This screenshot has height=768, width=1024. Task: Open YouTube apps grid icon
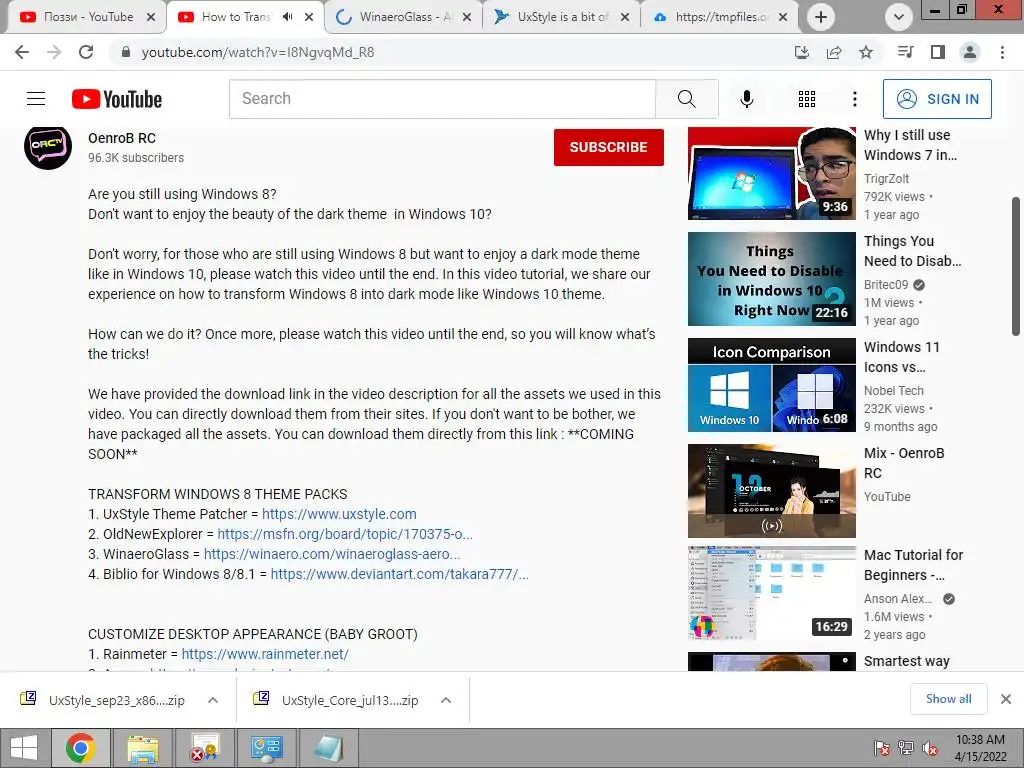point(807,99)
